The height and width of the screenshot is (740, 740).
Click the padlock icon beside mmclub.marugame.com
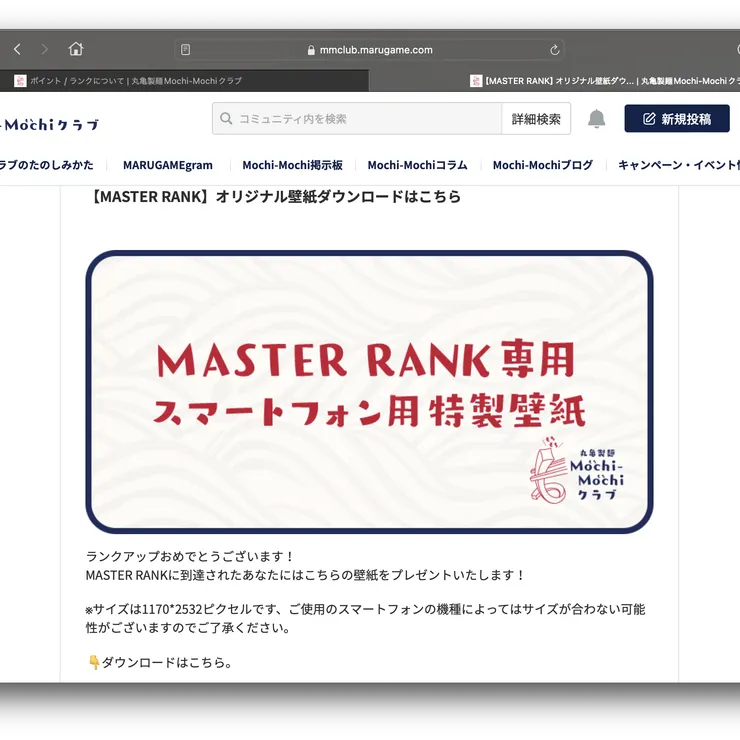pyautogui.click(x=311, y=50)
